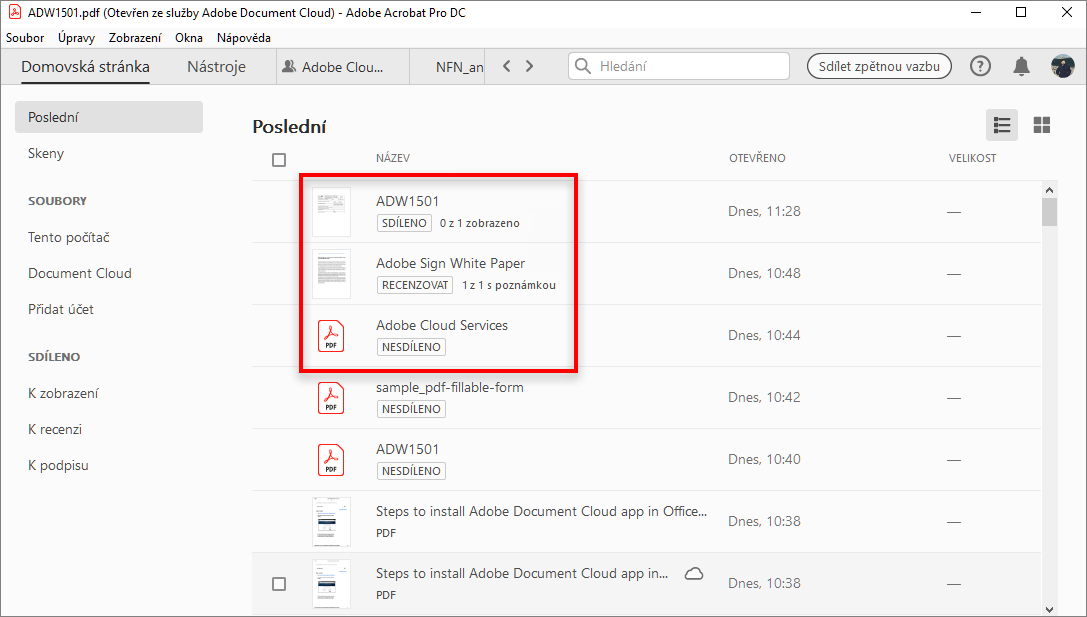Viewport: 1087px width, 617px height.
Task: Click the search magnifier icon
Action: click(x=583, y=66)
